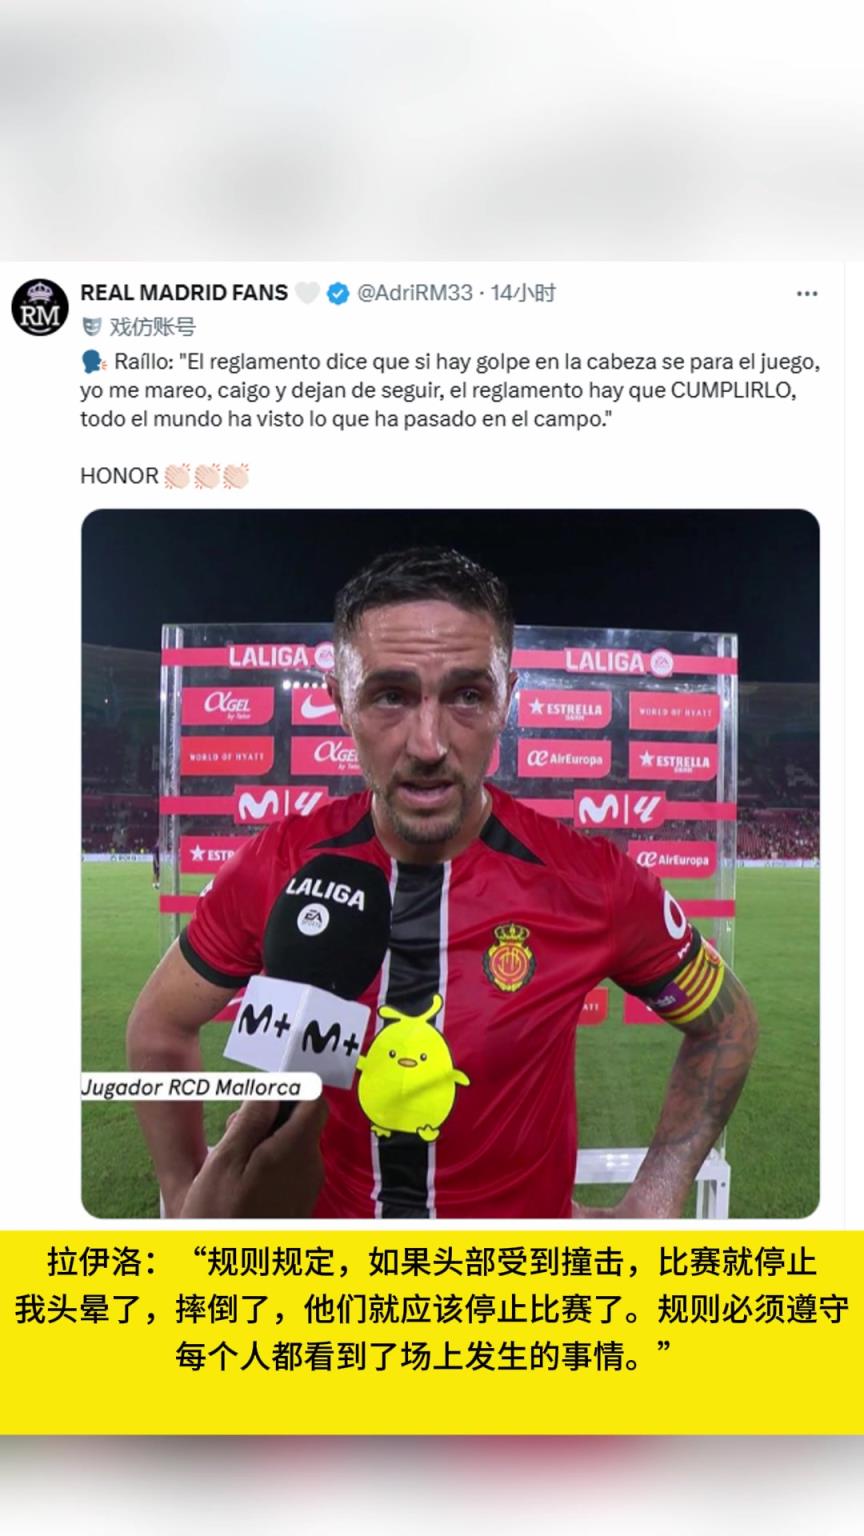Click the RCD Mallorca crest on jersey
The height and width of the screenshot is (1536, 864).
point(509,958)
